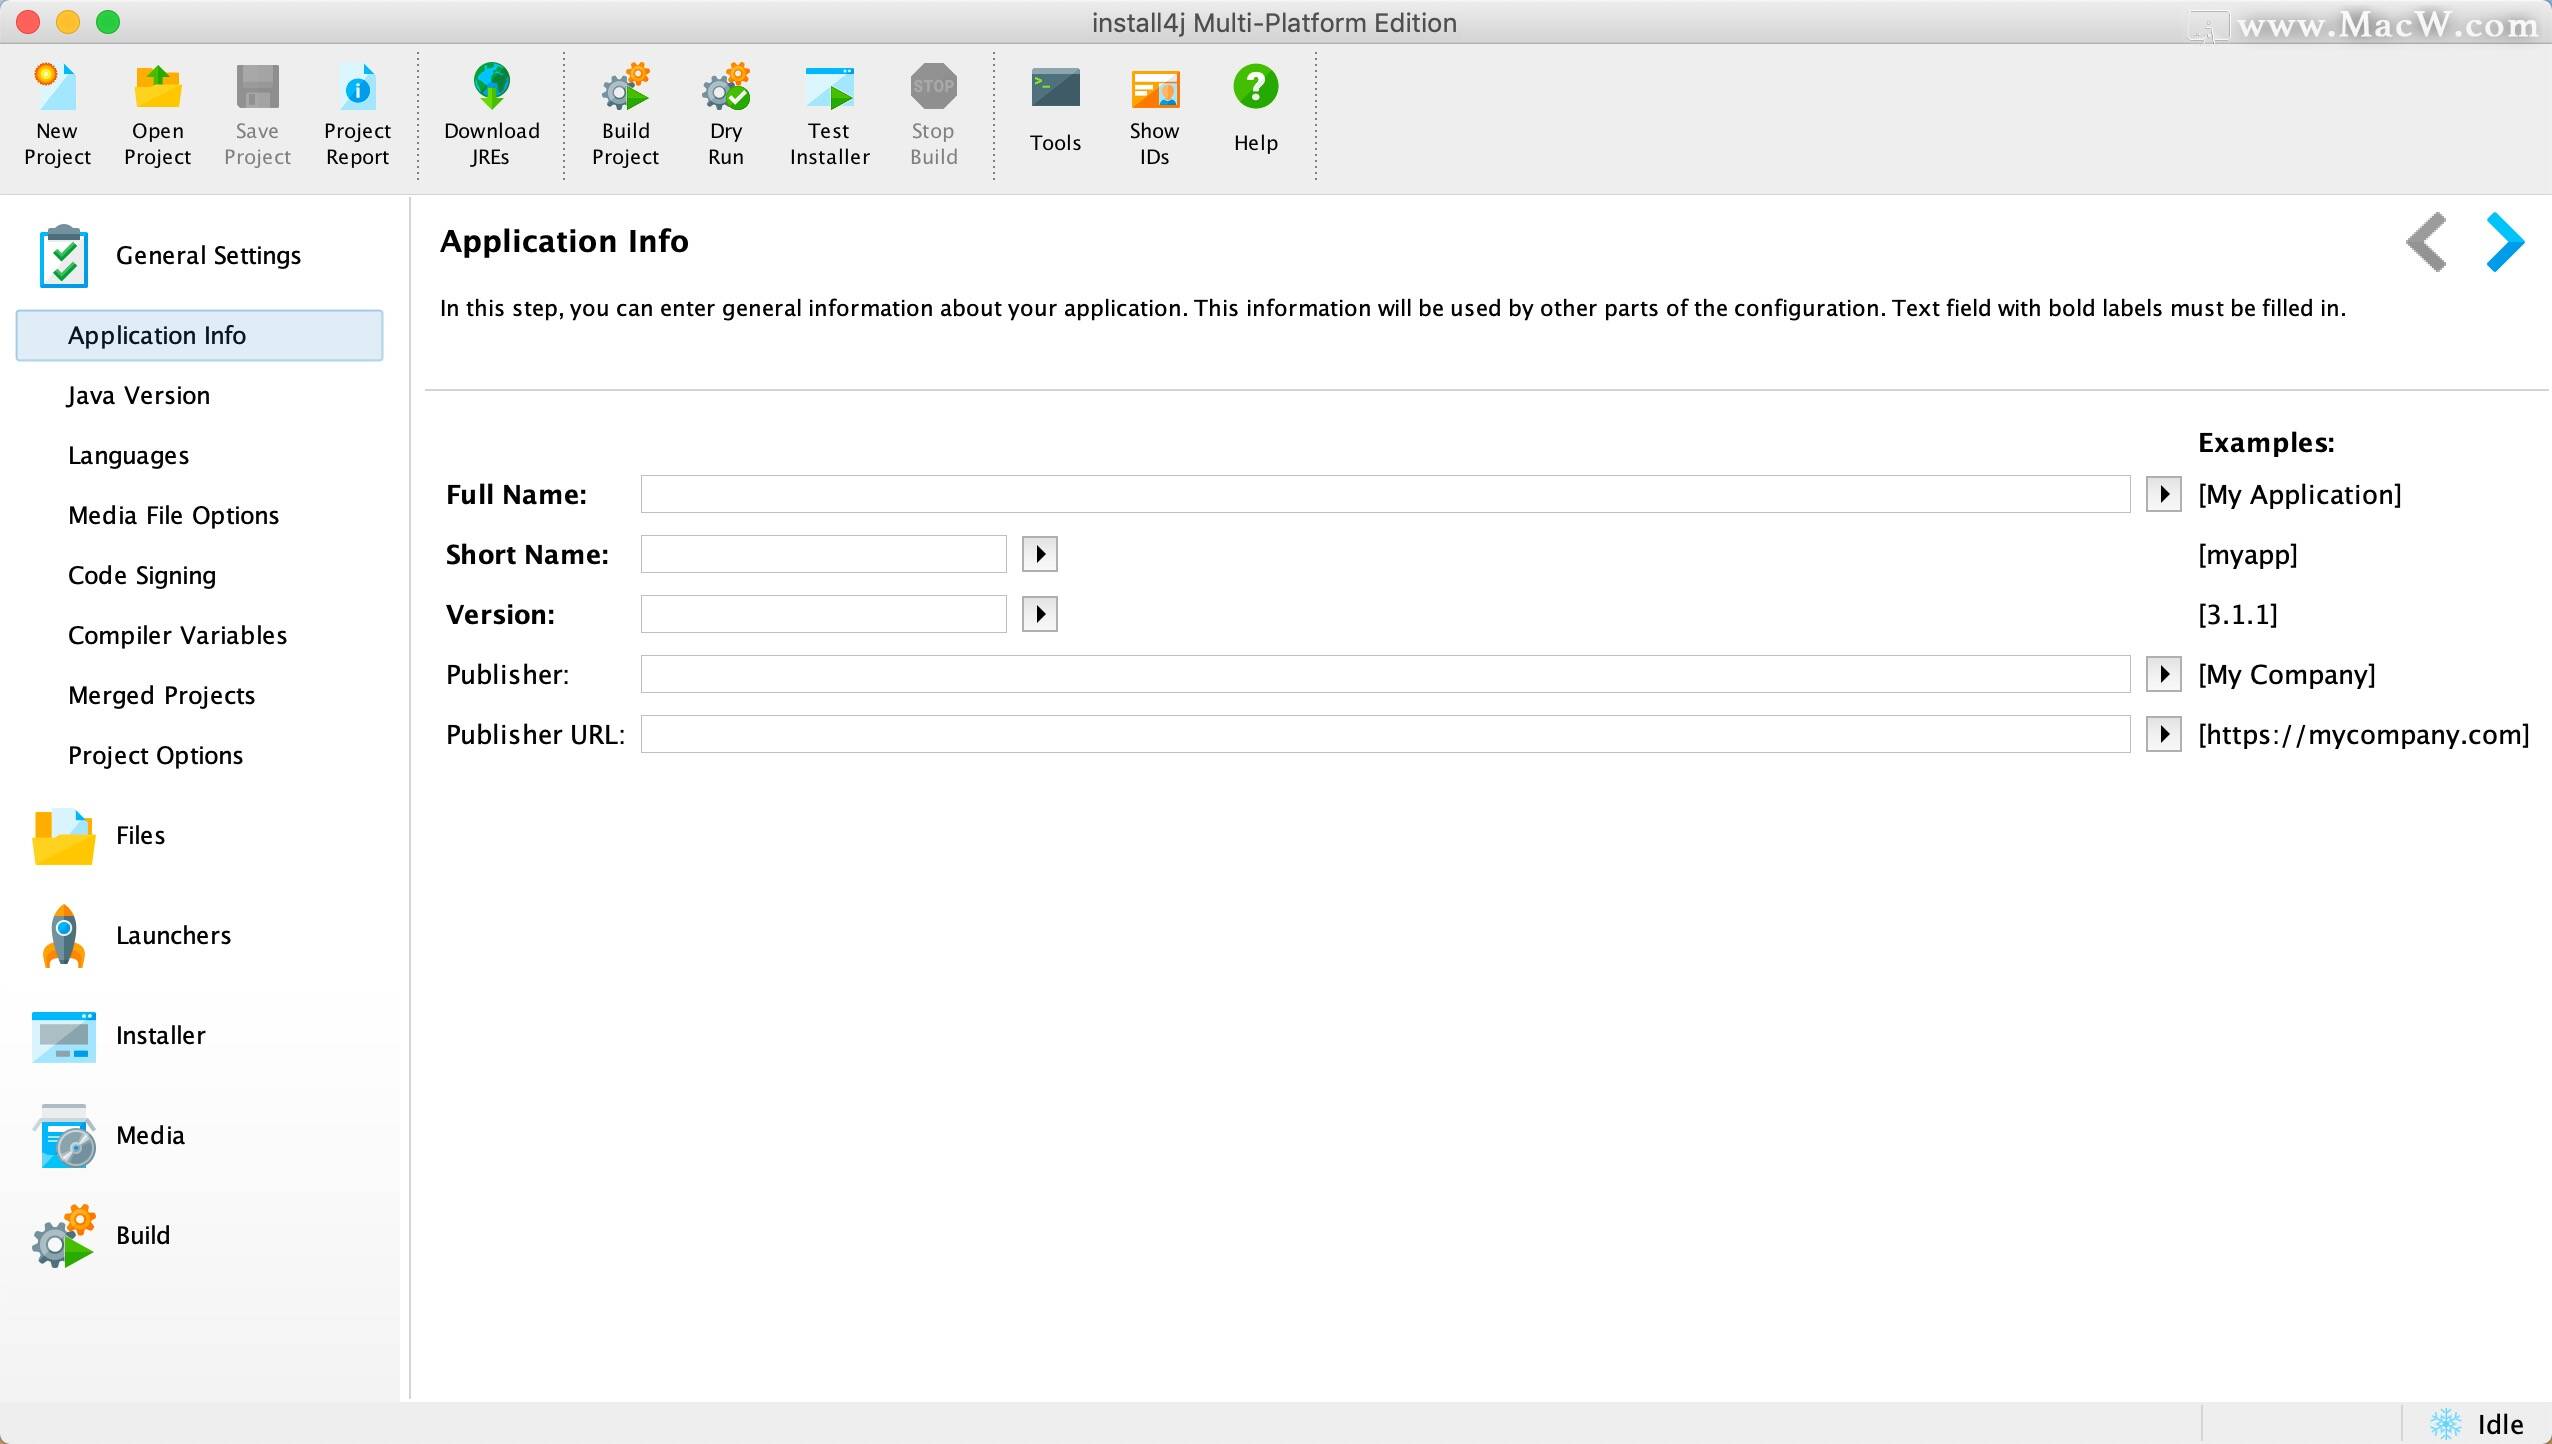
Task: Open the General Settings section label
Action: pyautogui.click(x=208, y=256)
